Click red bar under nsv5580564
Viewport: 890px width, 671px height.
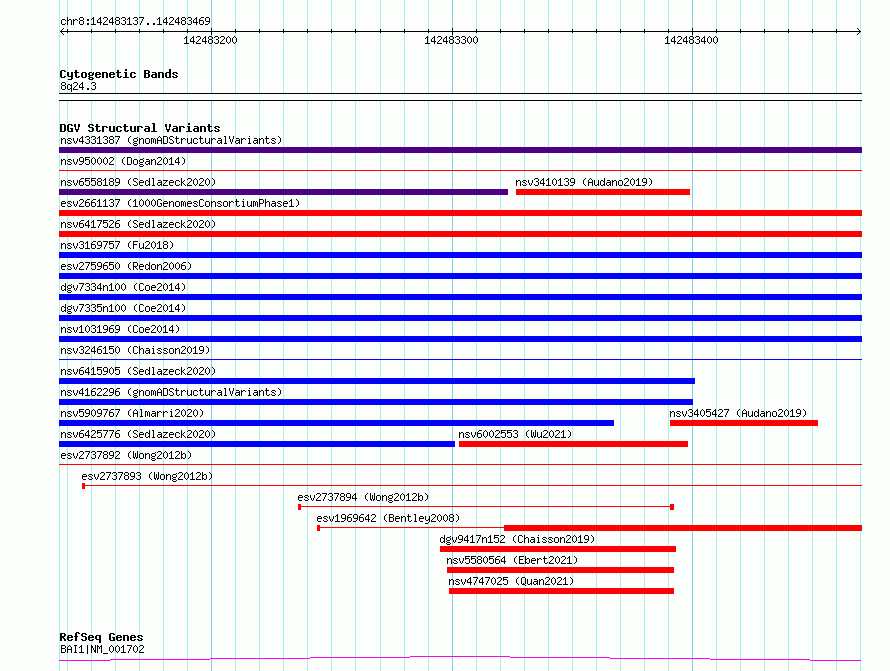[x=560, y=570]
